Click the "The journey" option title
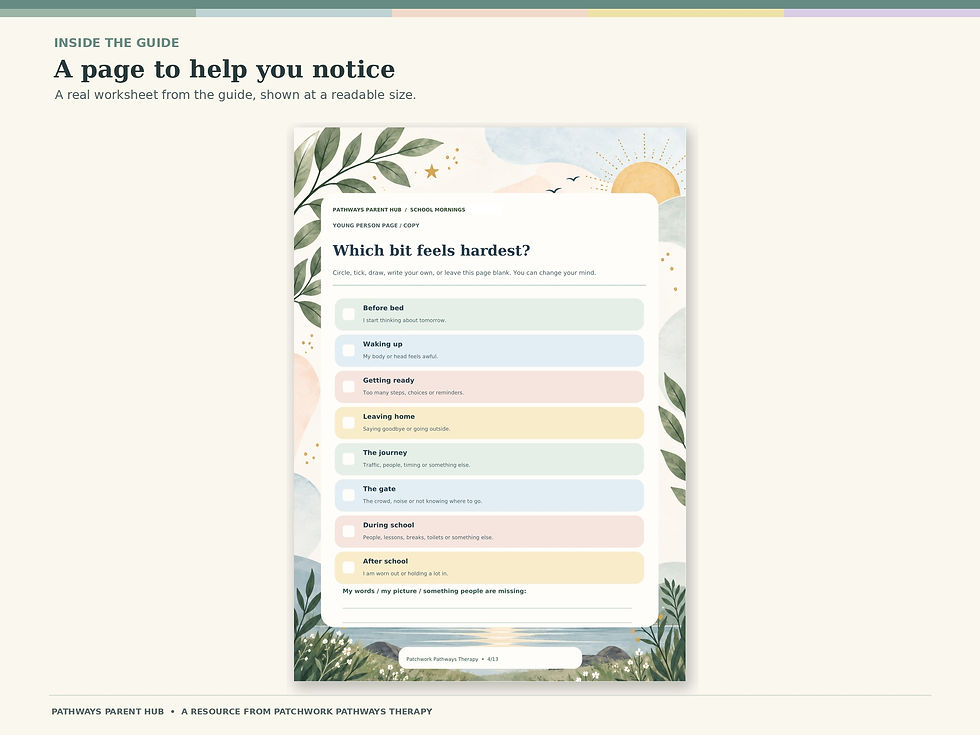The image size is (980, 735). coord(385,453)
